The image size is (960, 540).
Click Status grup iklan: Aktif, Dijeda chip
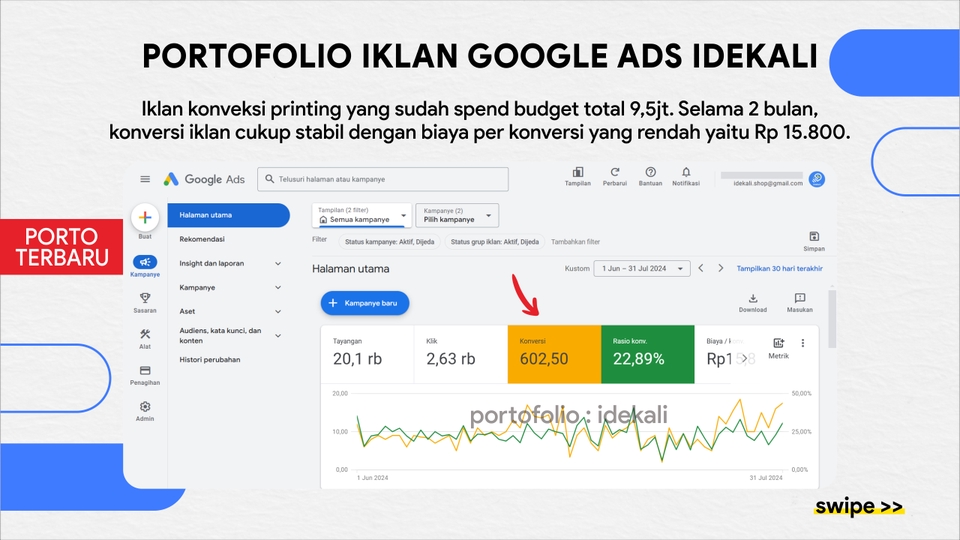(495, 242)
